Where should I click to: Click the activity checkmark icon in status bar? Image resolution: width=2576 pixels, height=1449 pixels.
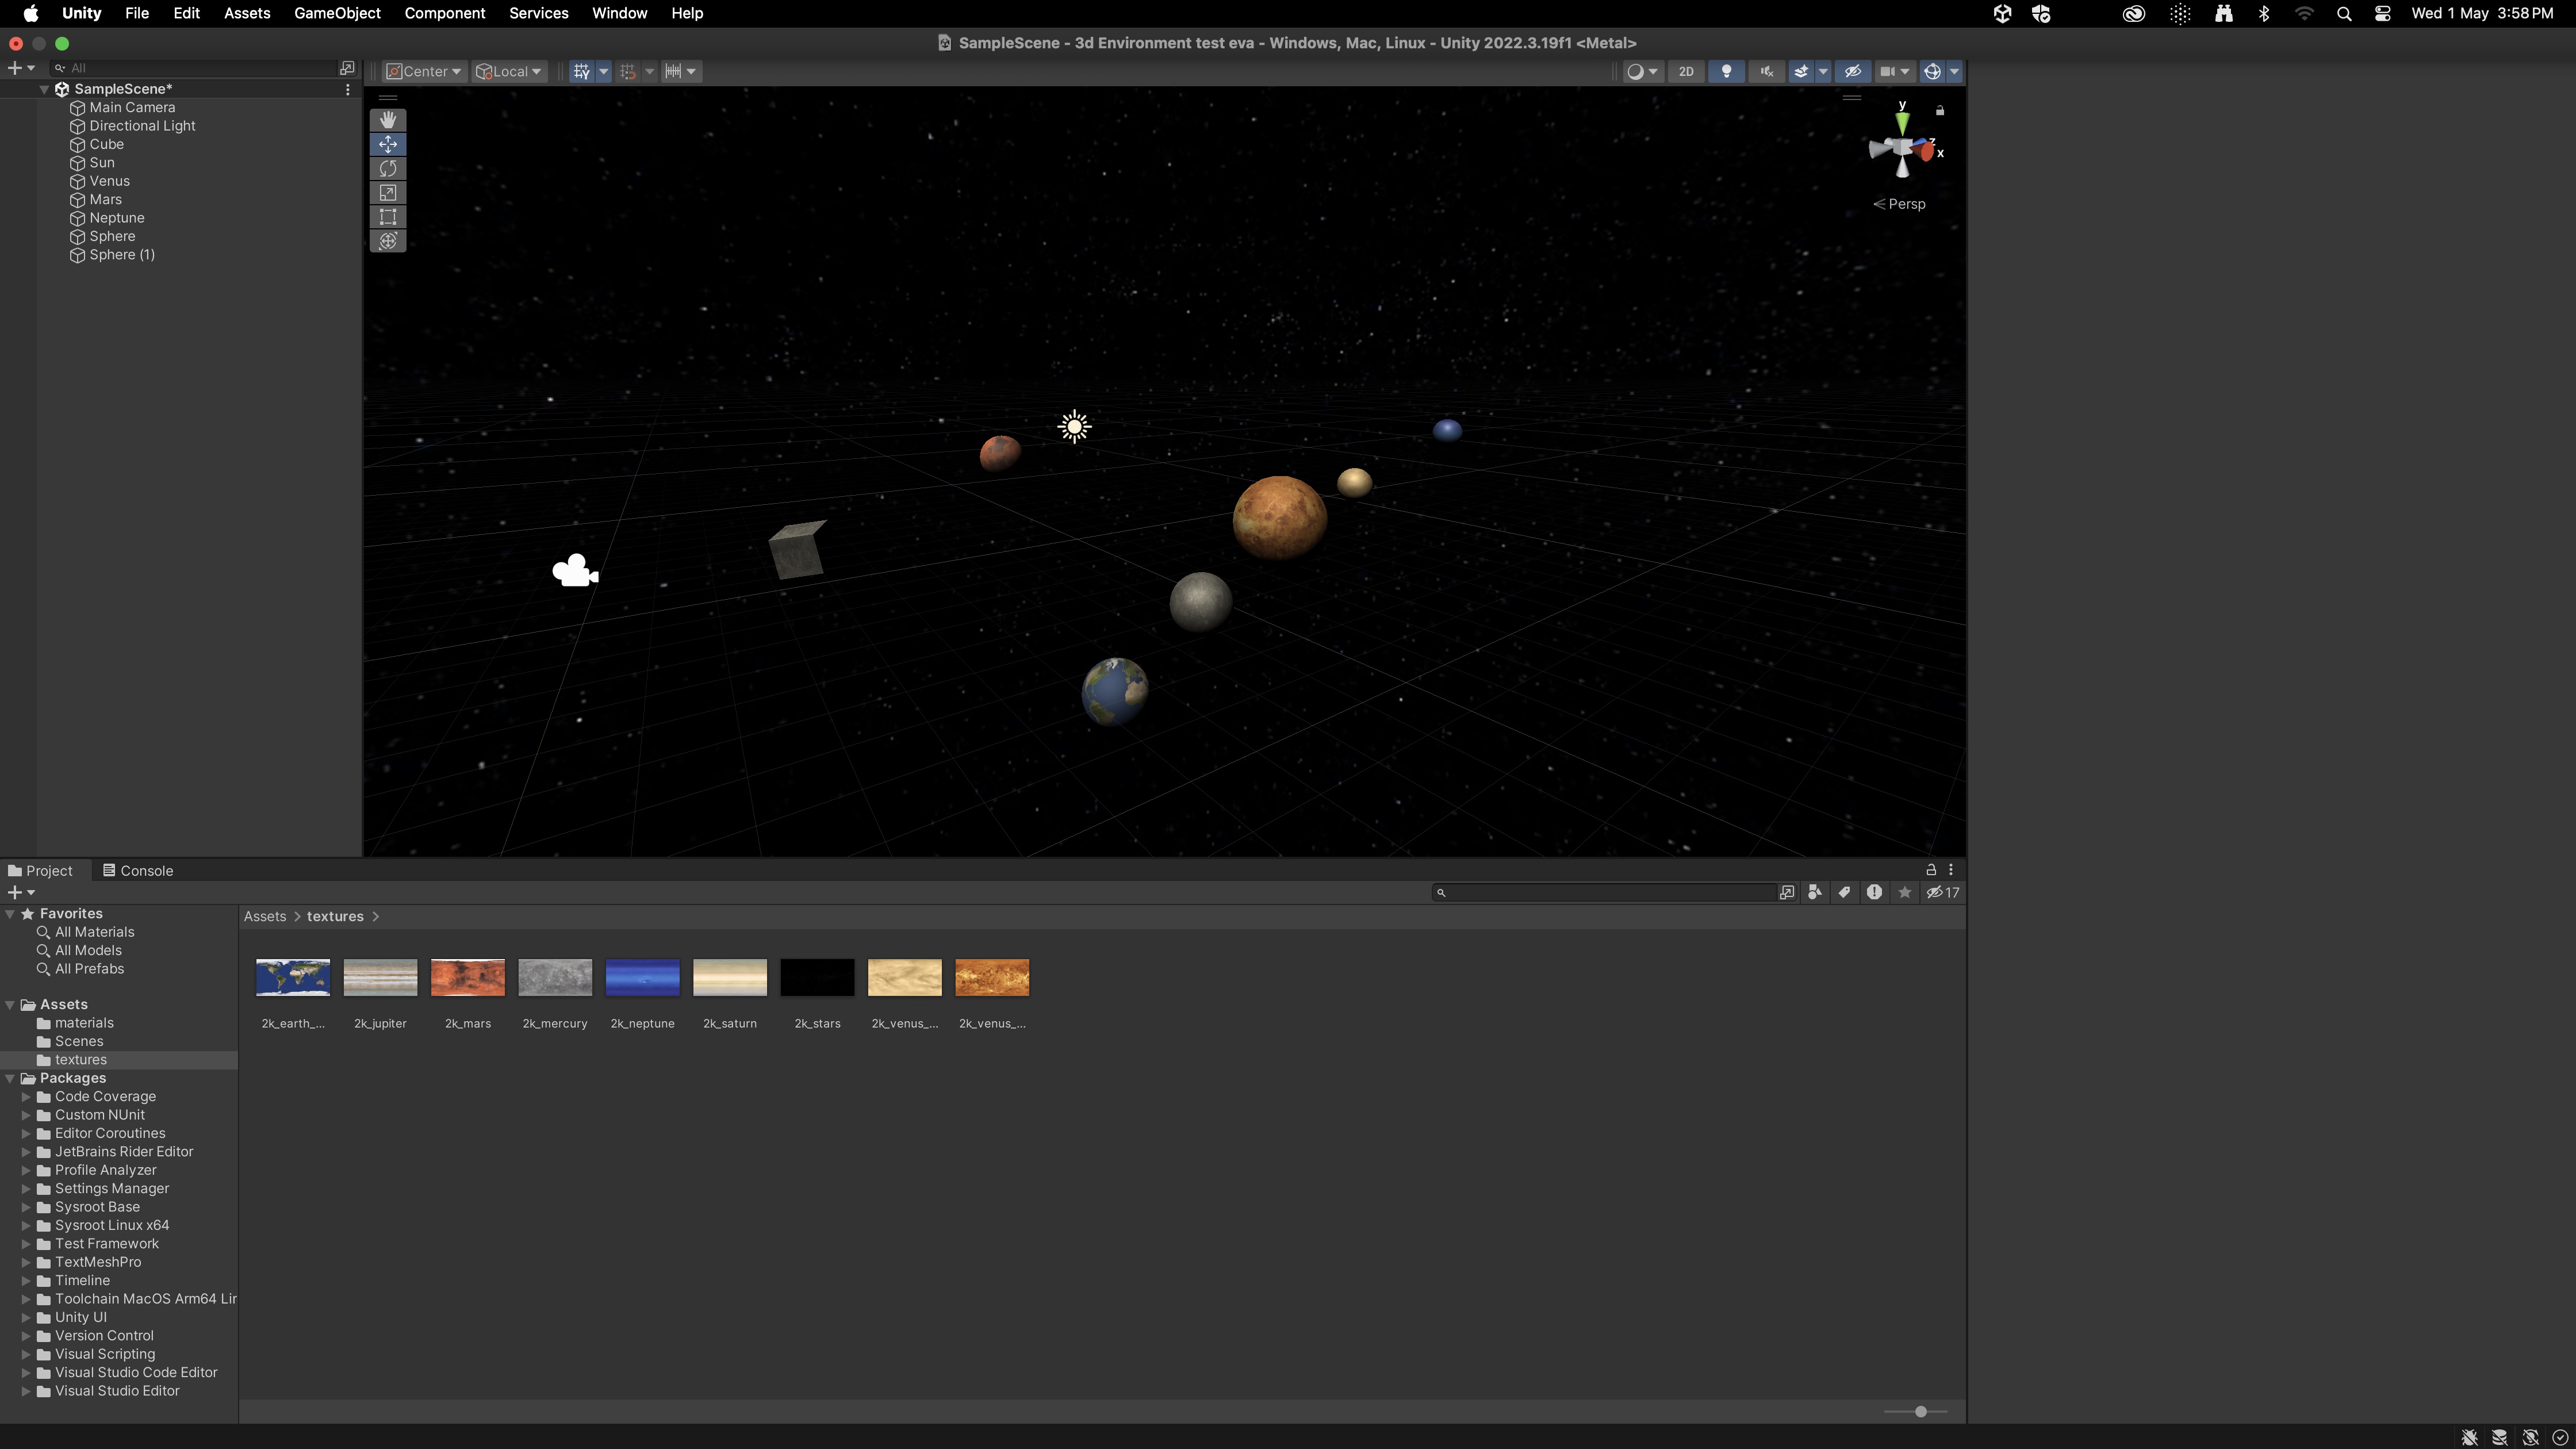pyautogui.click(x=2560, y=1437)
